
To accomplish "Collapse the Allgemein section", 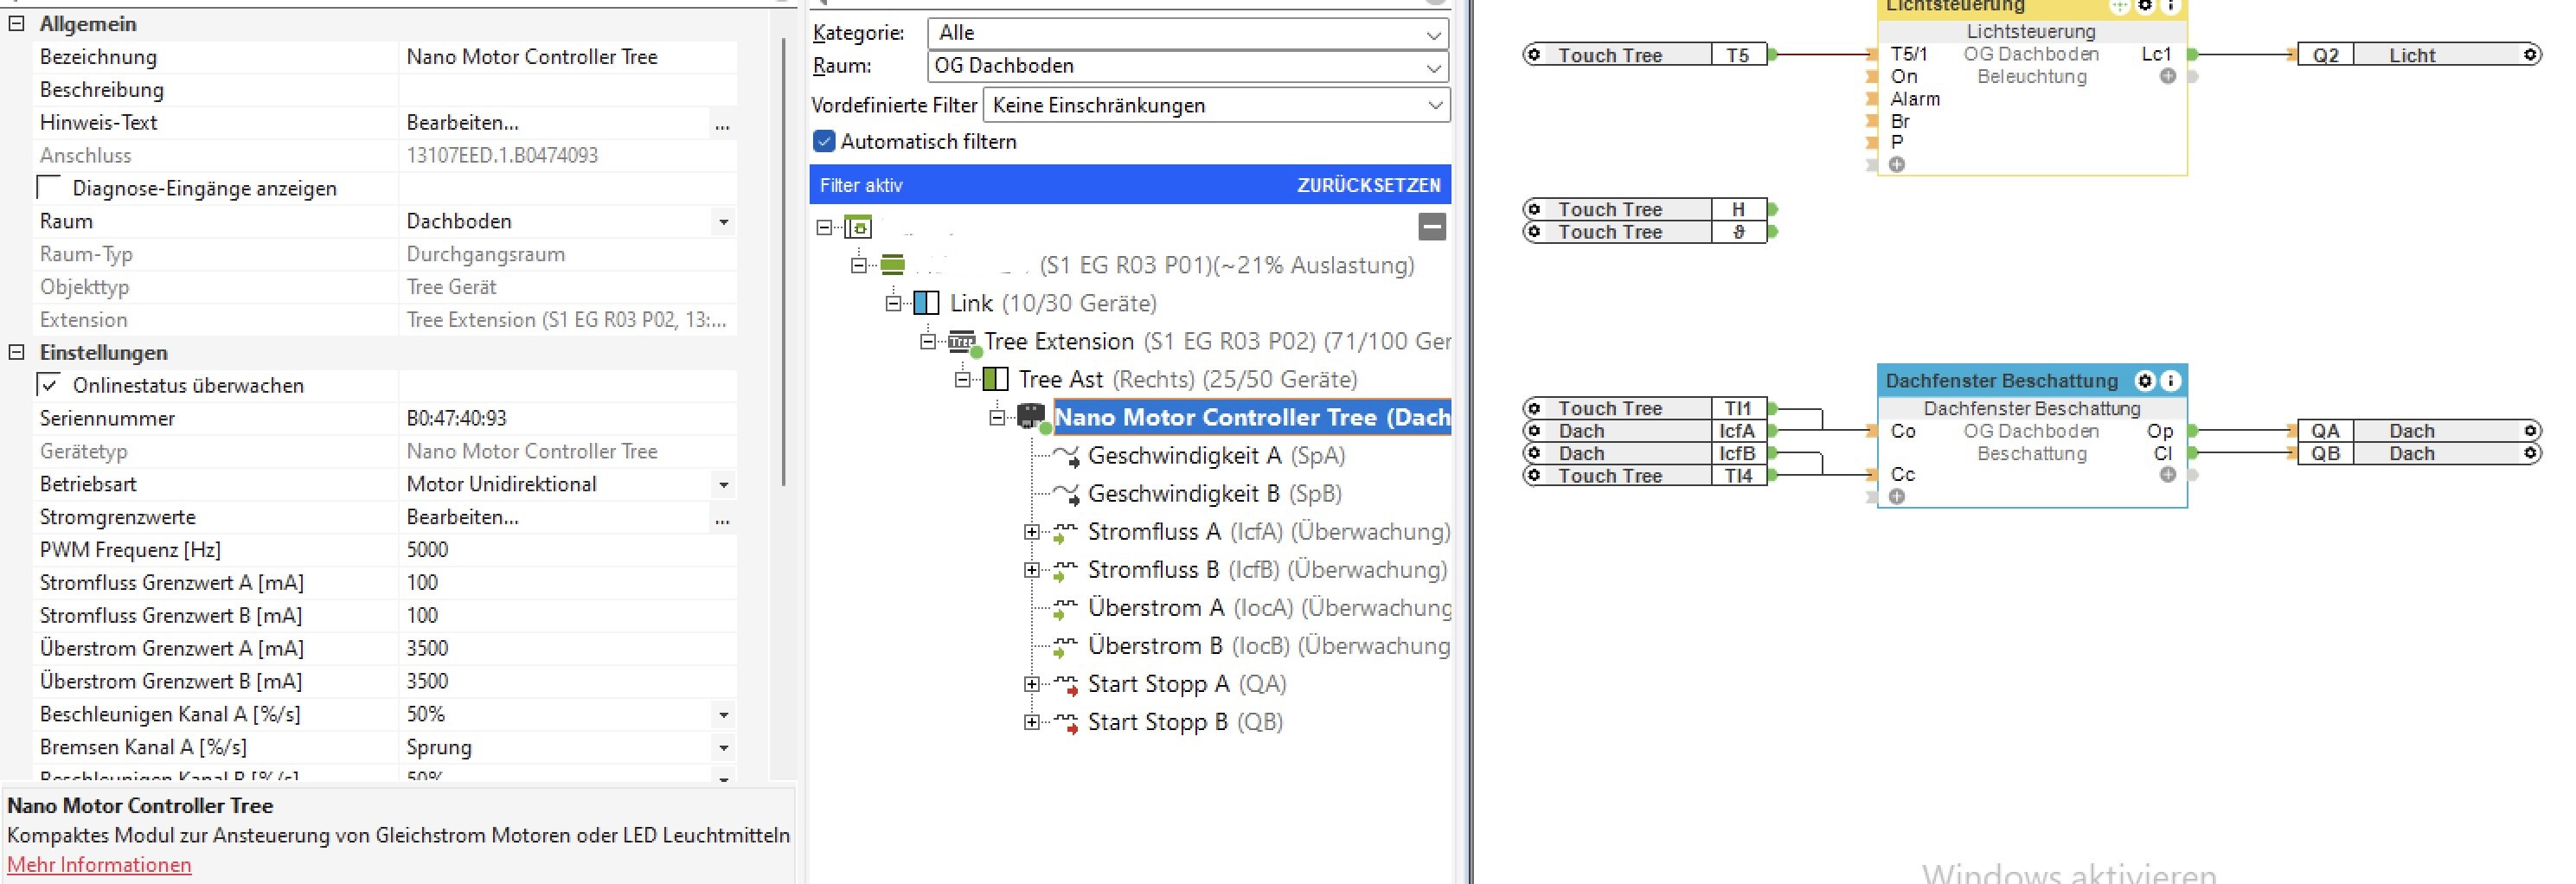I will [16, 24].
